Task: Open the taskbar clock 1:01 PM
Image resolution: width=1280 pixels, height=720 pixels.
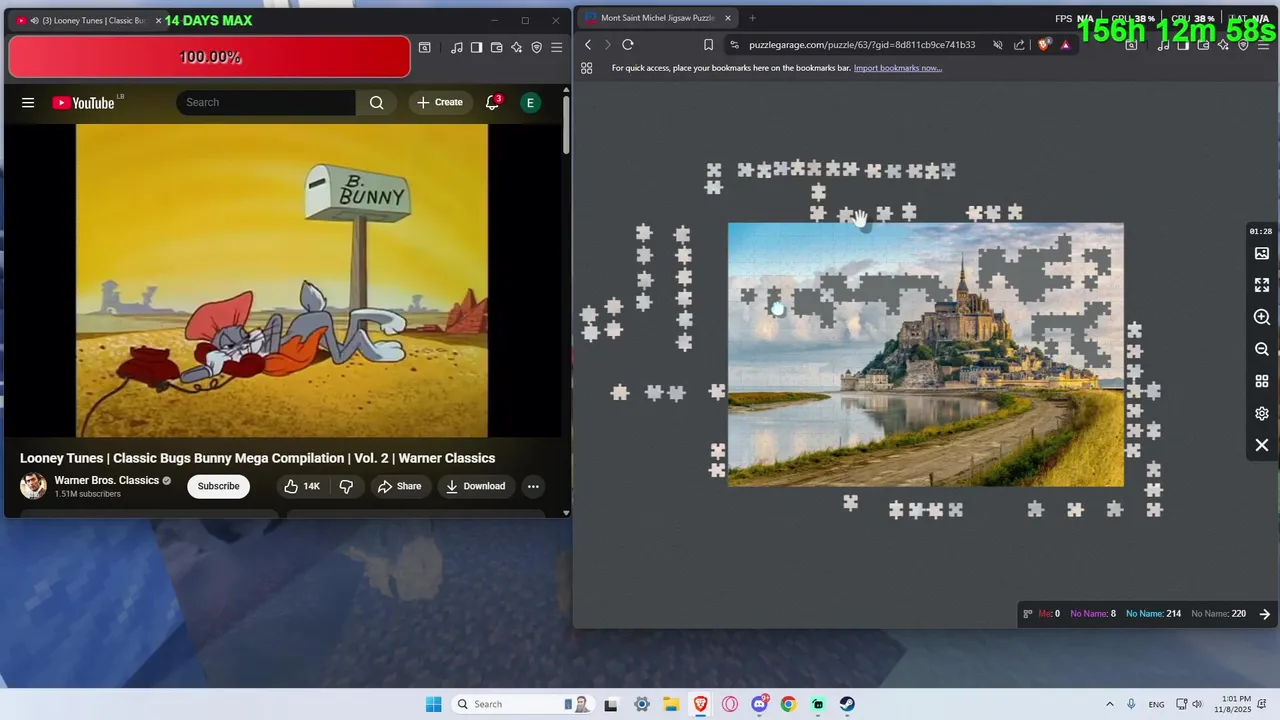Action: click(1237, 704)
